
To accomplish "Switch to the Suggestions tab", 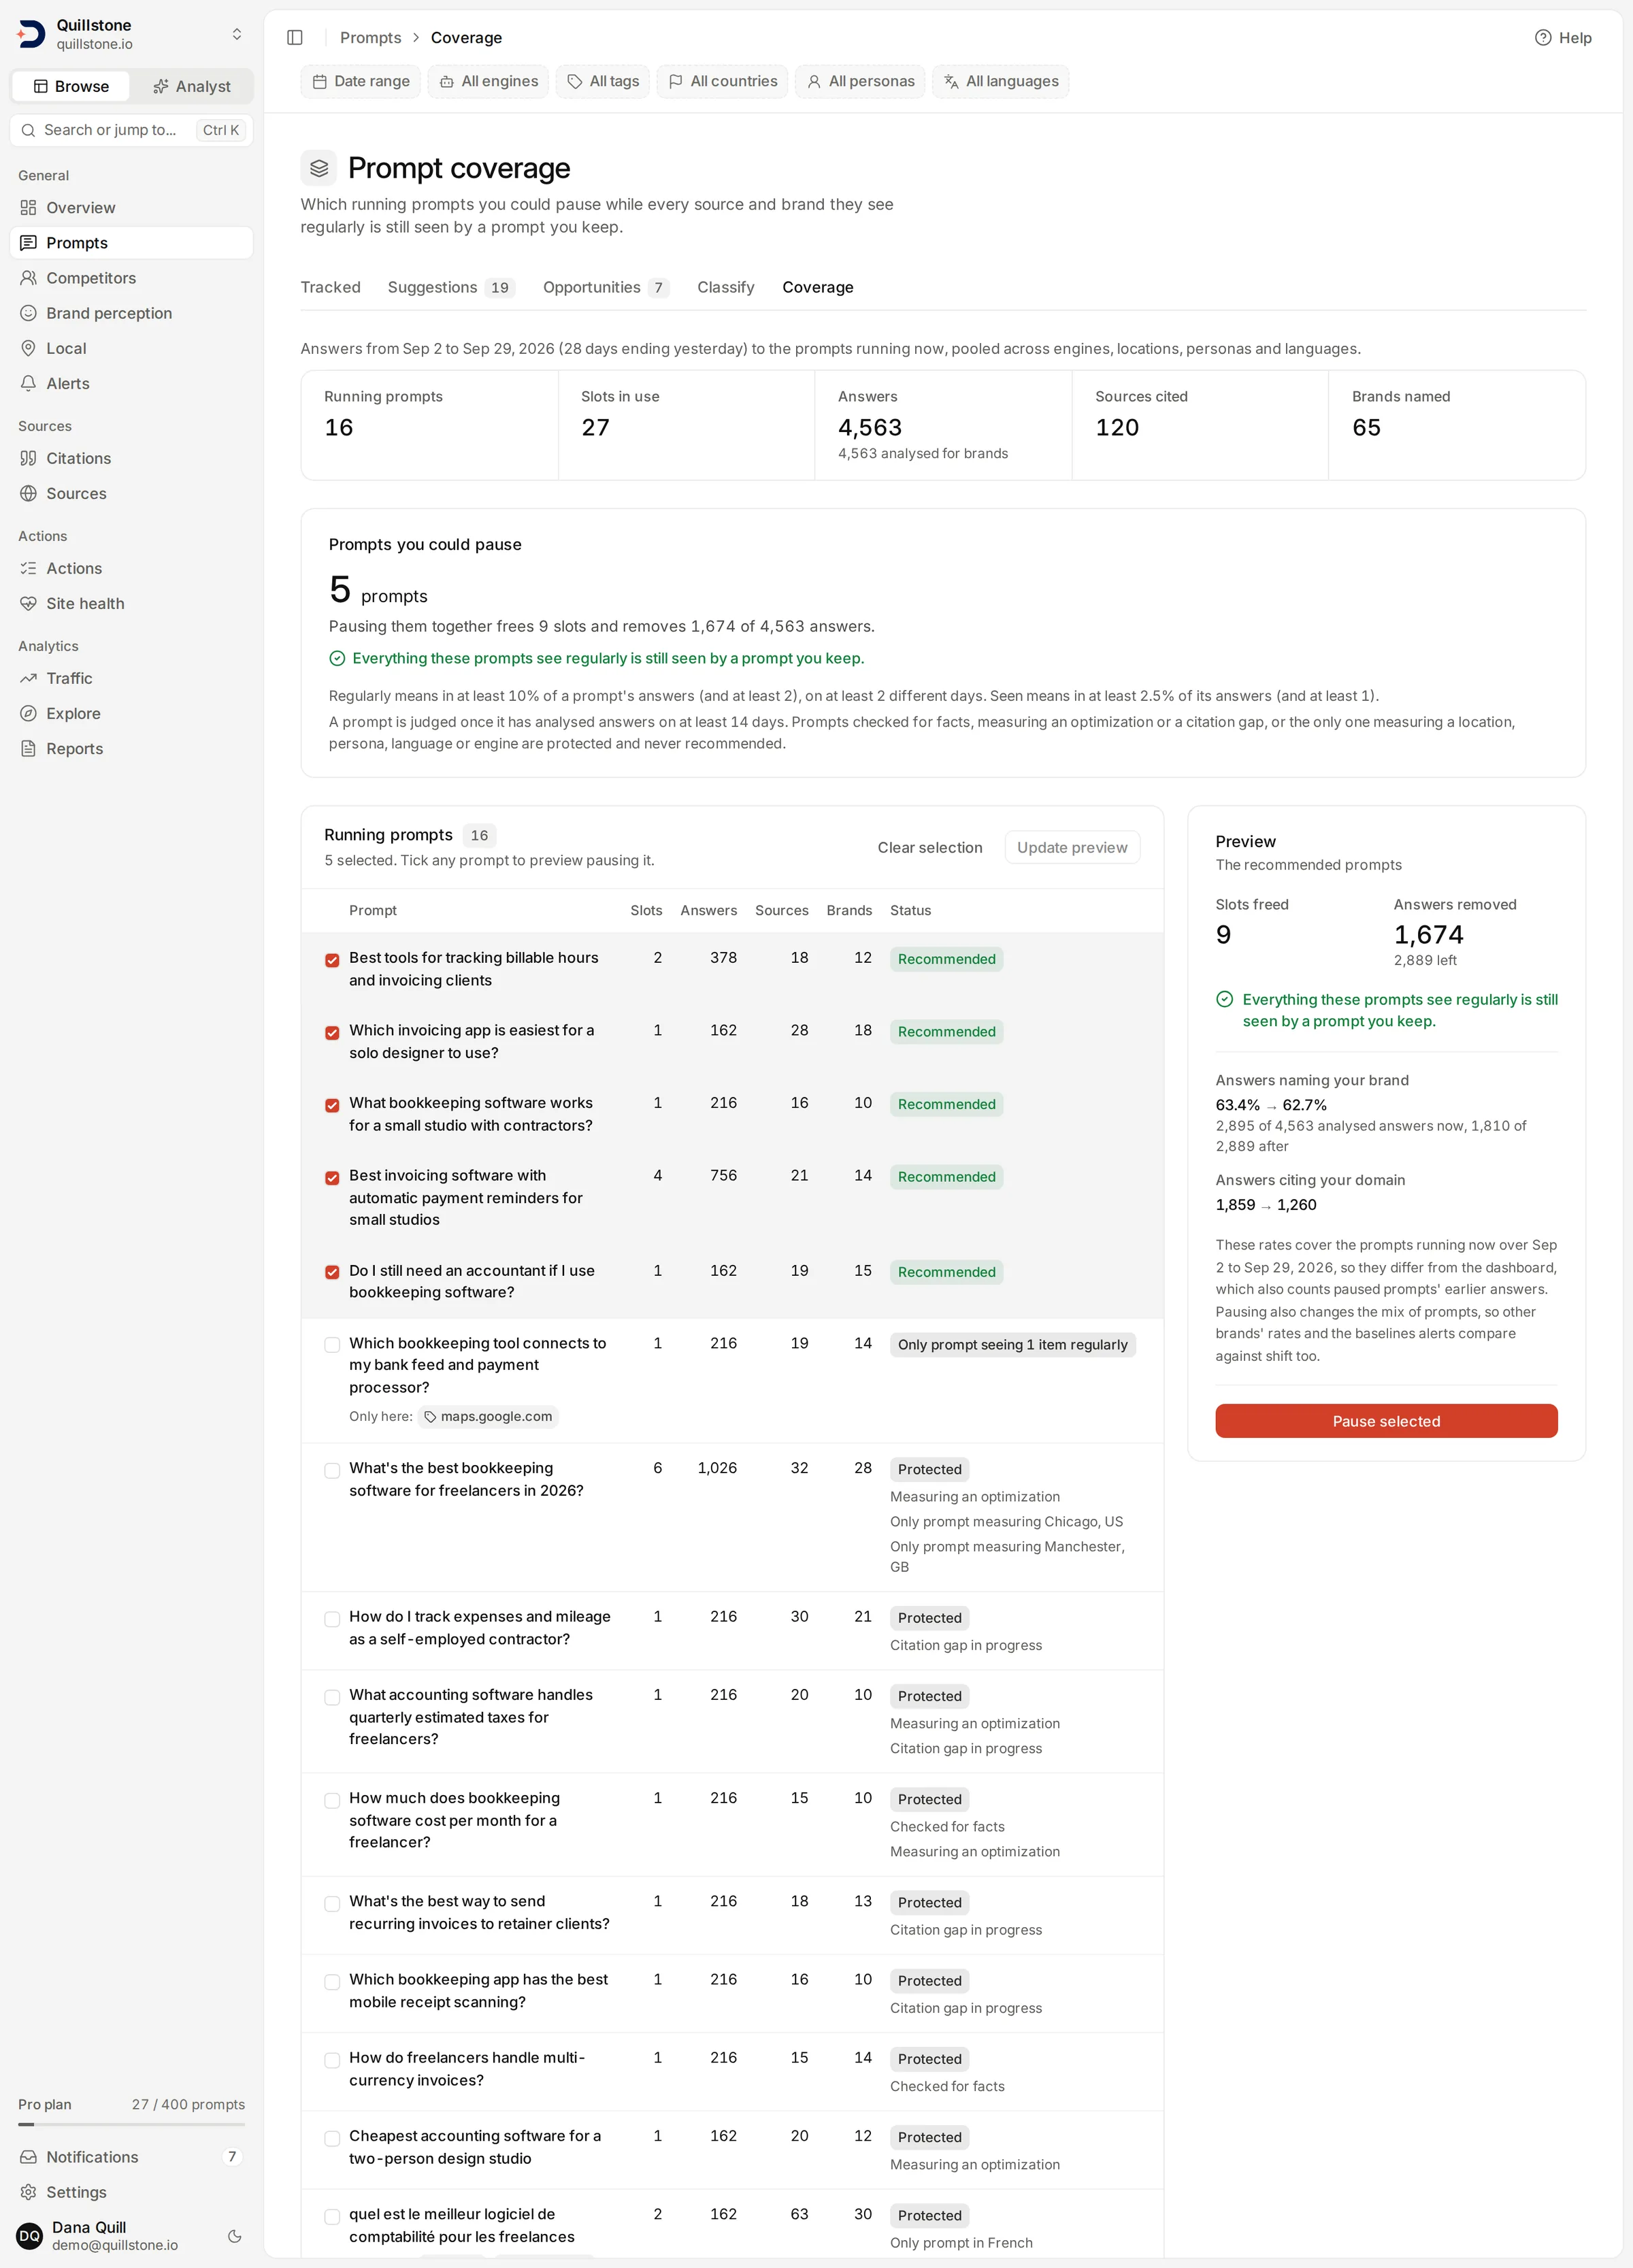I will coord(451,287).
